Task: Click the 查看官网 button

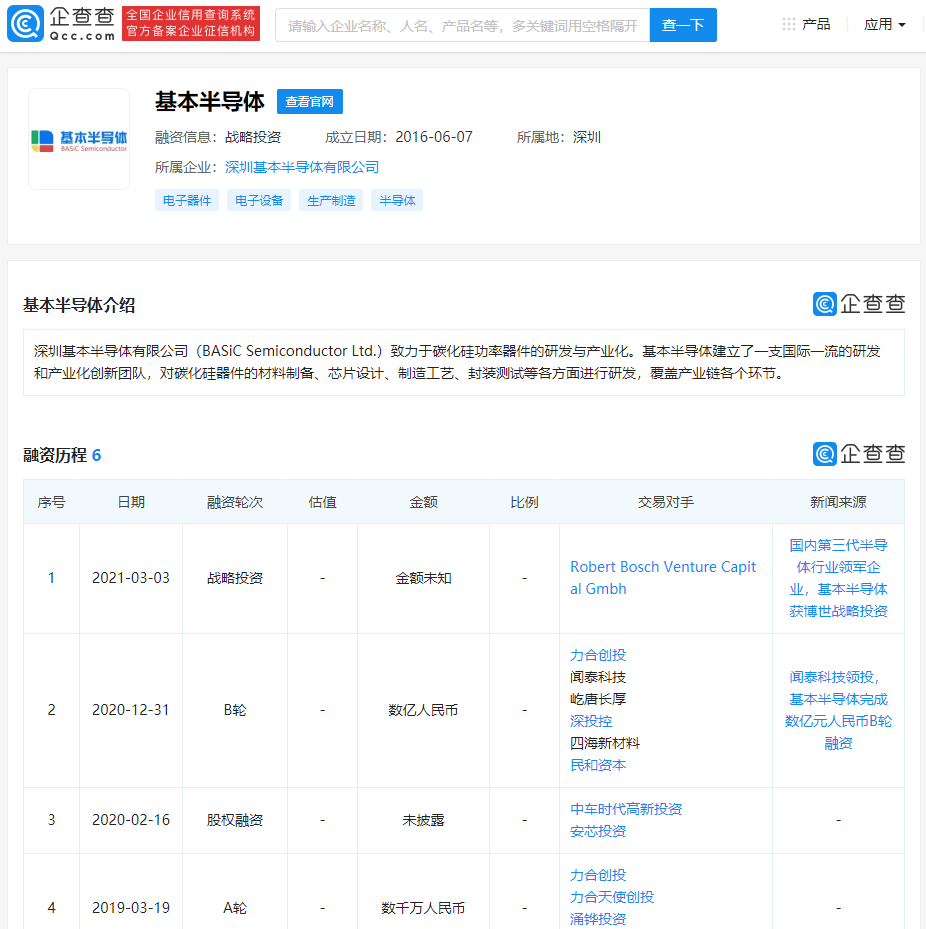Action: click(310, 102)
